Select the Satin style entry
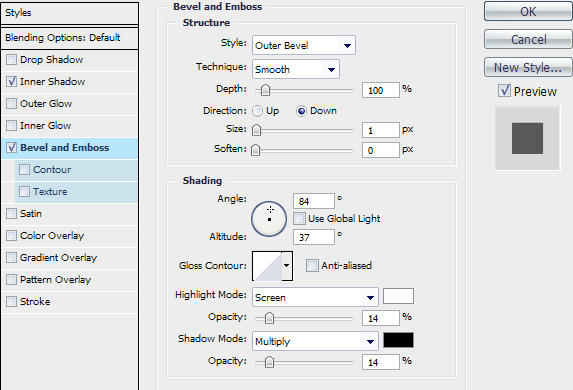The width and height of the screenshot is (573, 390). [31, 213]
